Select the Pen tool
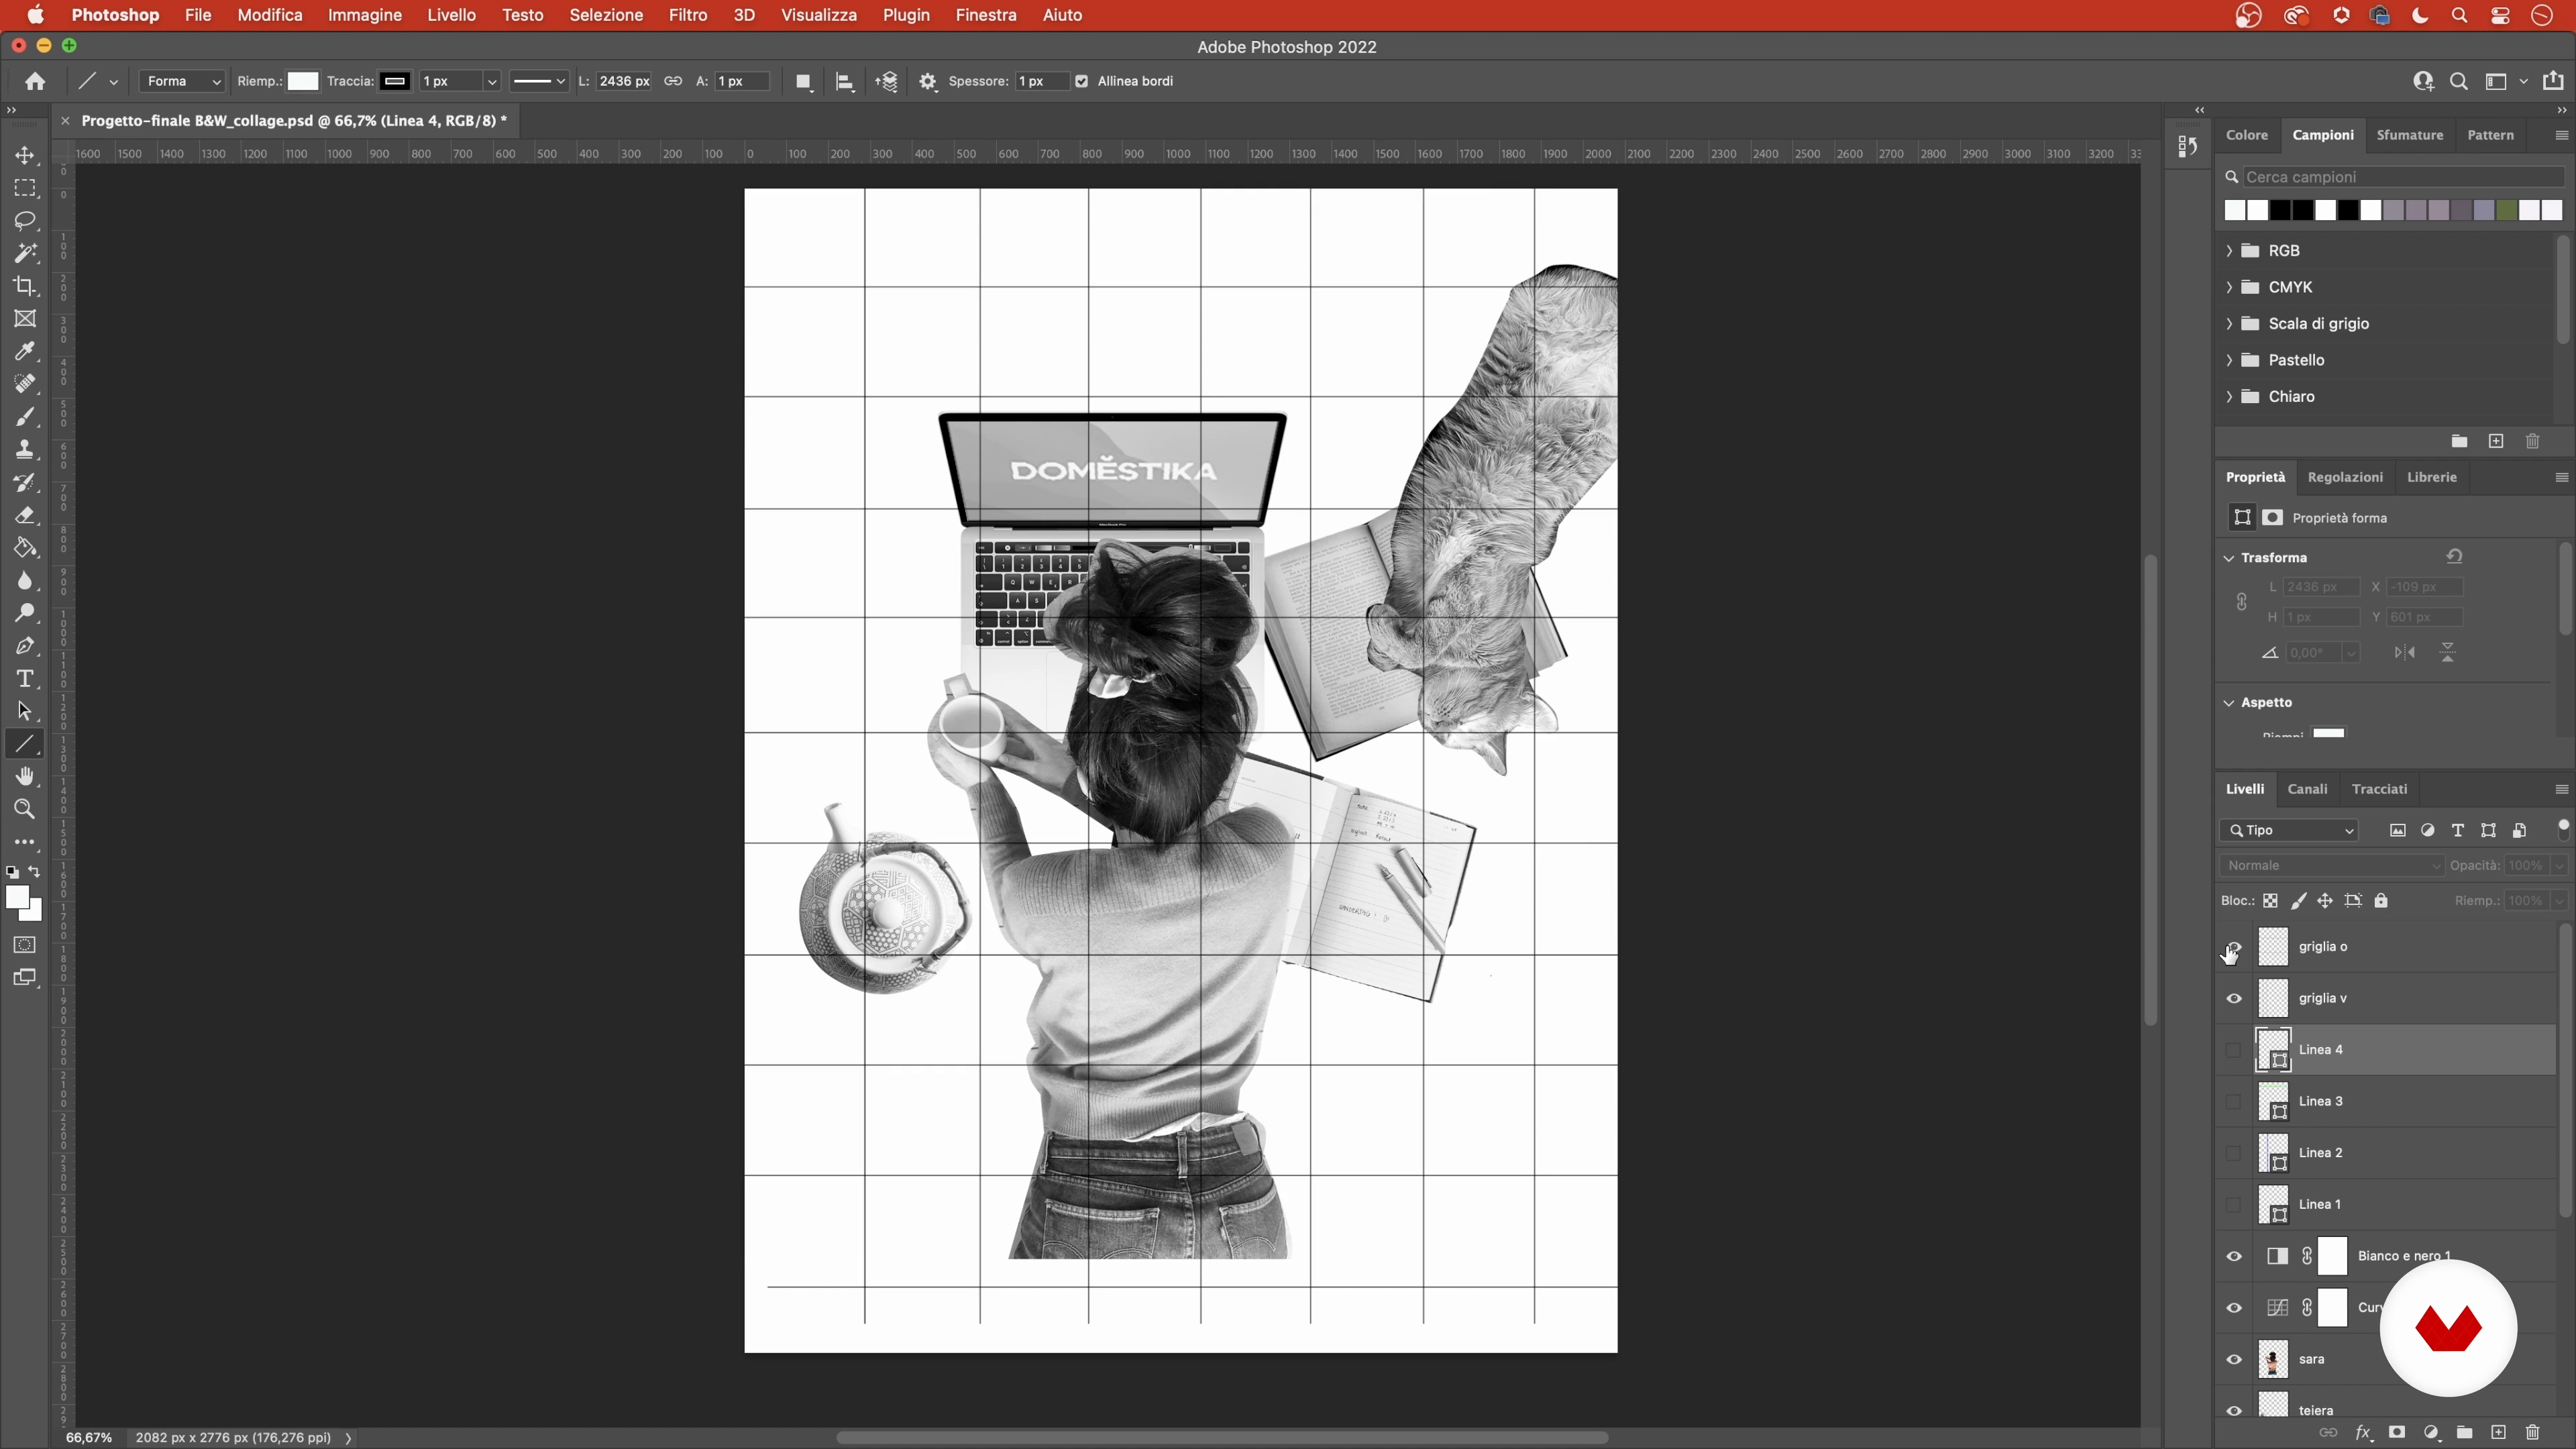Image resolution: width=2576 pixels, height=1449 pixels. (25, 647)
